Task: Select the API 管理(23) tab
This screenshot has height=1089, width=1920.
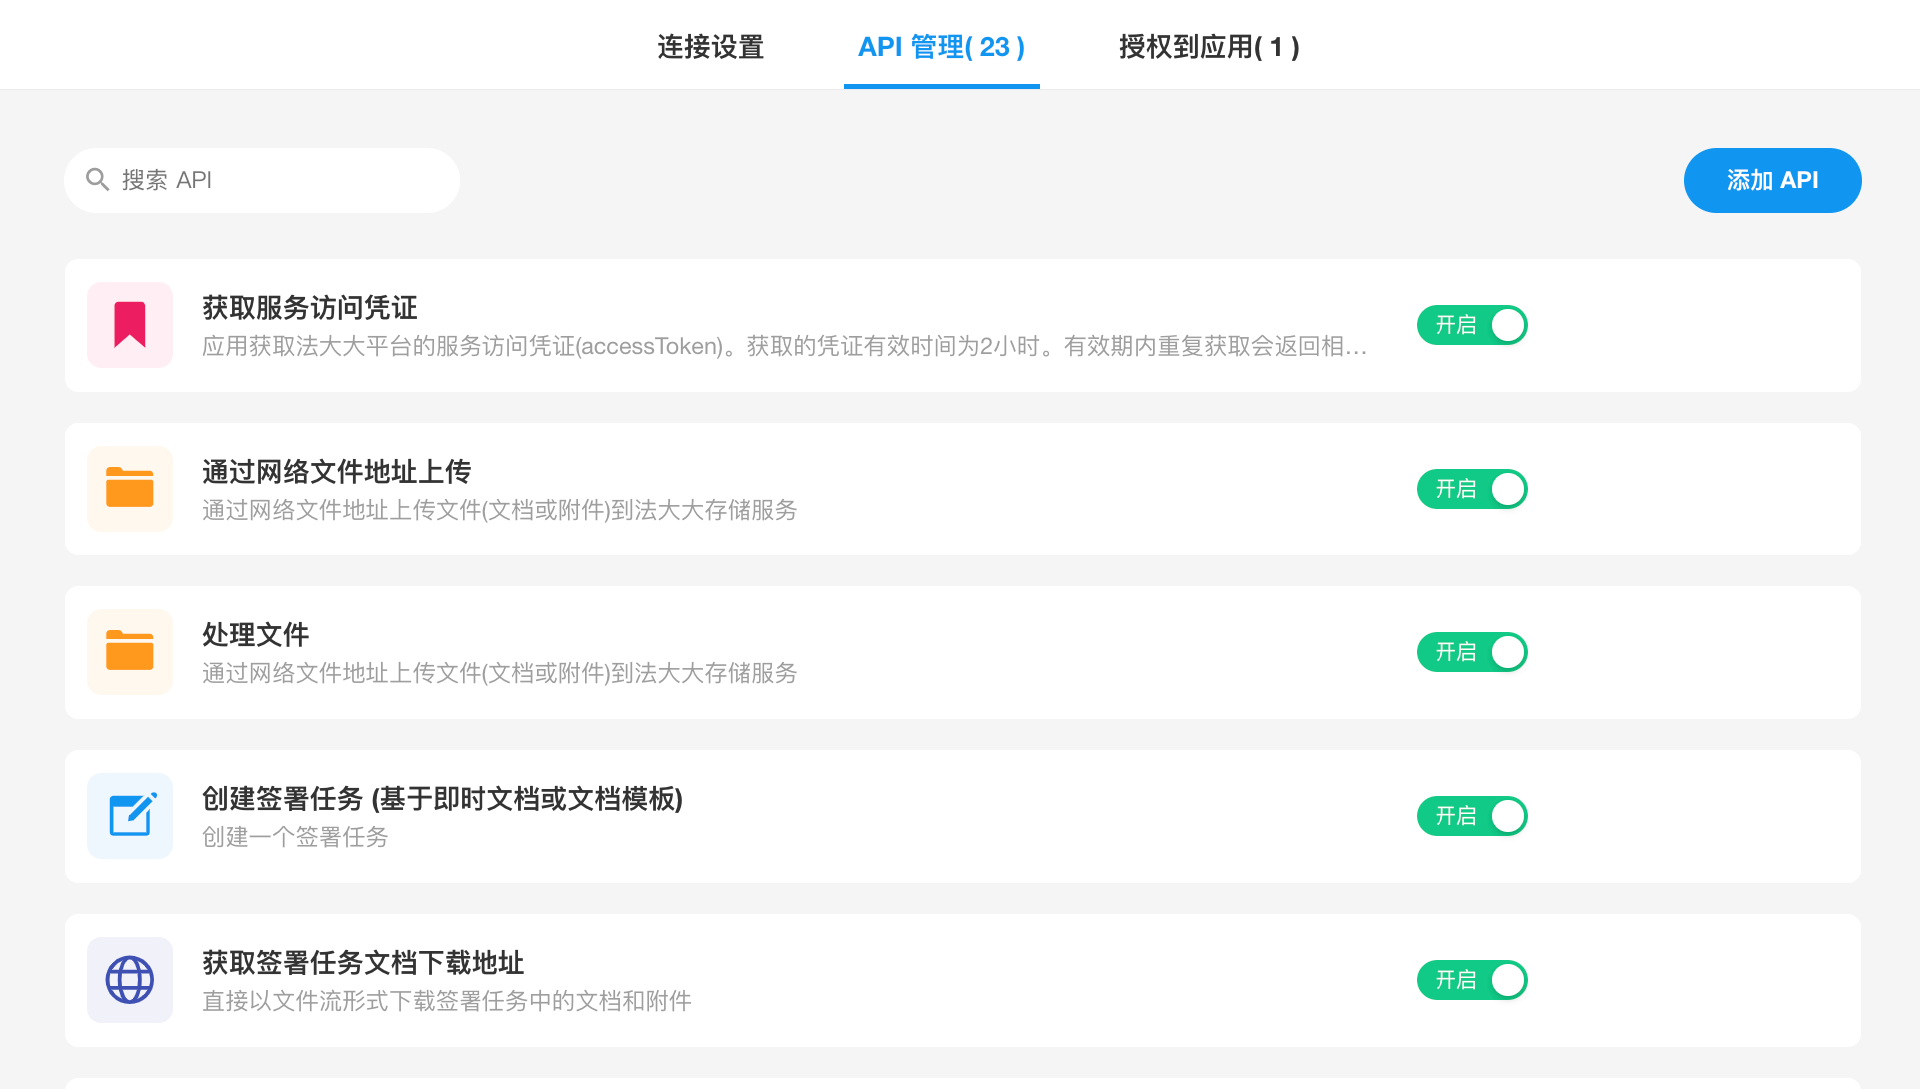Action: 941,47
